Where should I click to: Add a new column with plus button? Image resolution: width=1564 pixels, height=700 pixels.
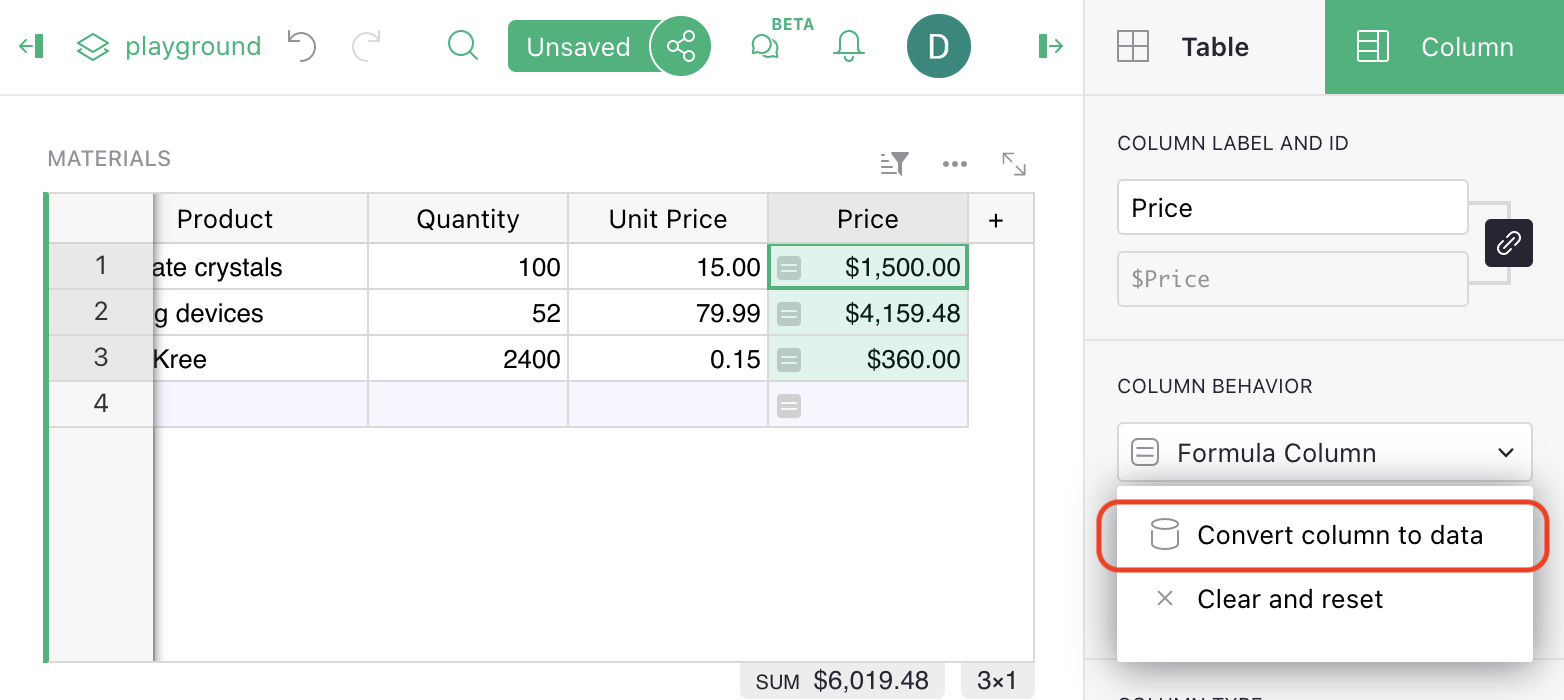[x=995, y=220]
